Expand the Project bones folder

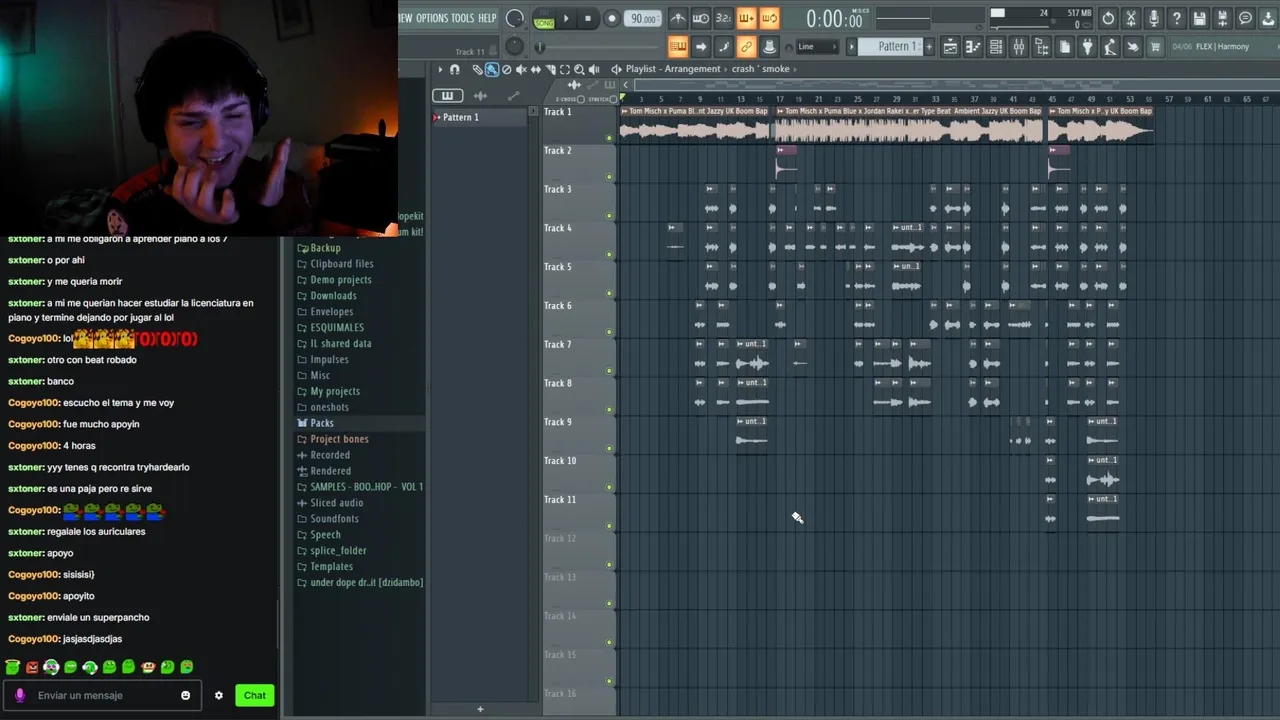[338, 439]
